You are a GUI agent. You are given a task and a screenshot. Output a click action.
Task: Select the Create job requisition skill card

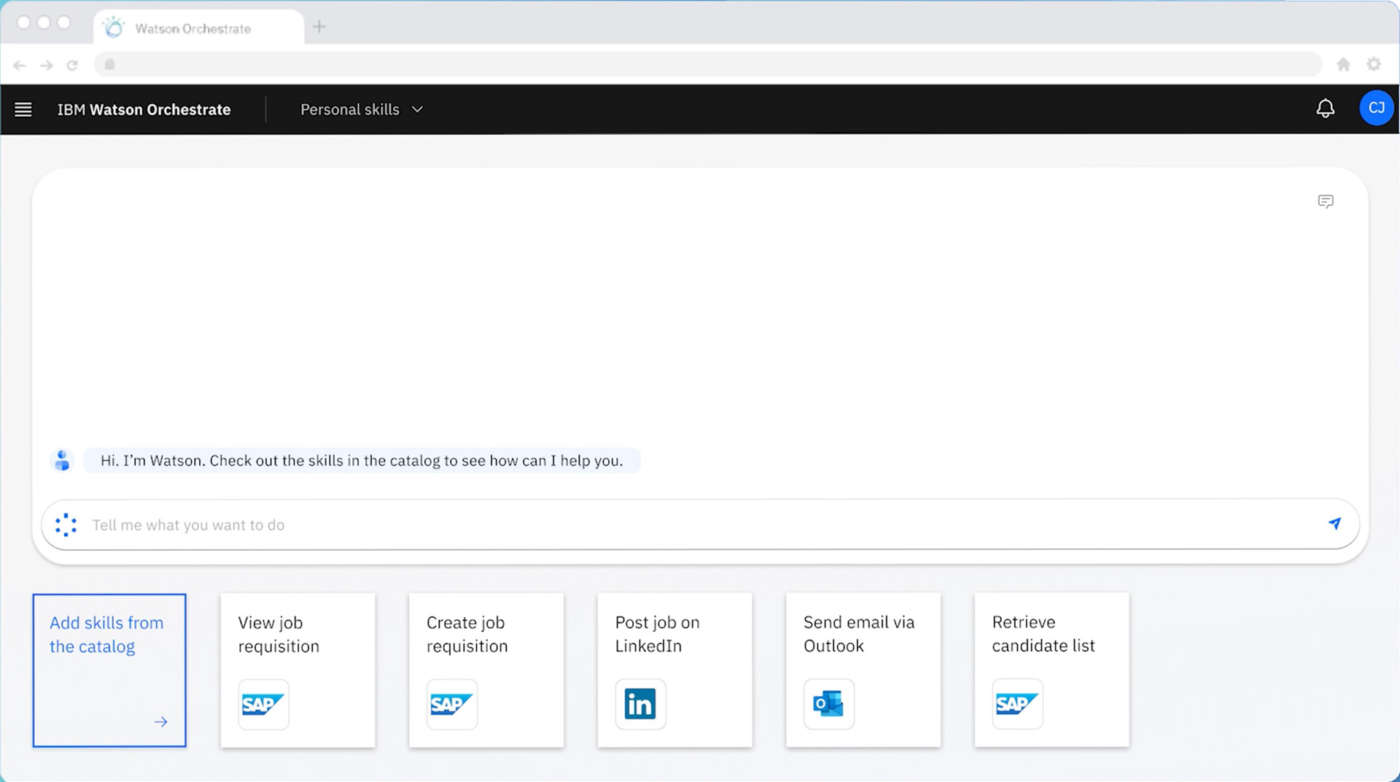point(486,669)
